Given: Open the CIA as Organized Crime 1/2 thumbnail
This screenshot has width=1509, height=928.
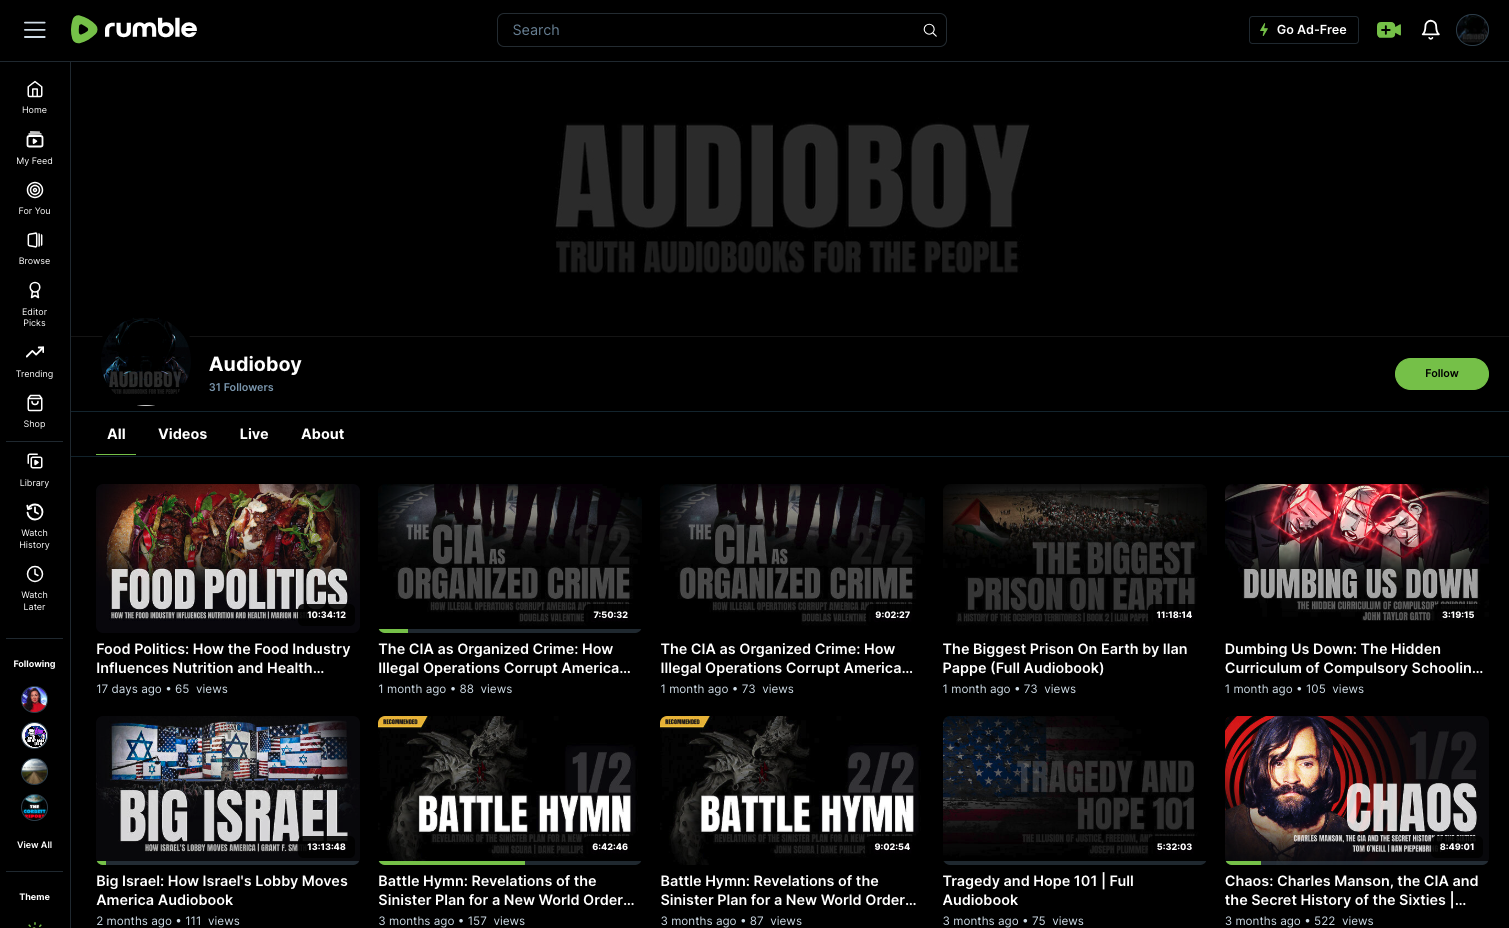Looking at the screenshot, I should tap(510, 558).
